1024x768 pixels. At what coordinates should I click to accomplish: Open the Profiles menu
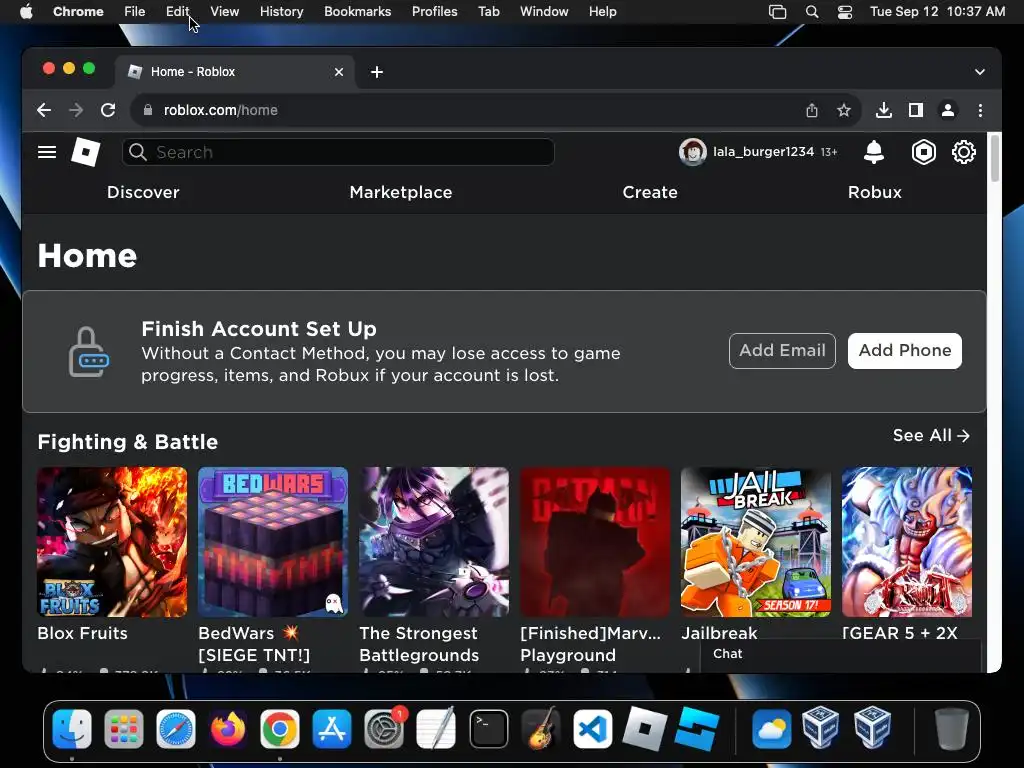434,12
